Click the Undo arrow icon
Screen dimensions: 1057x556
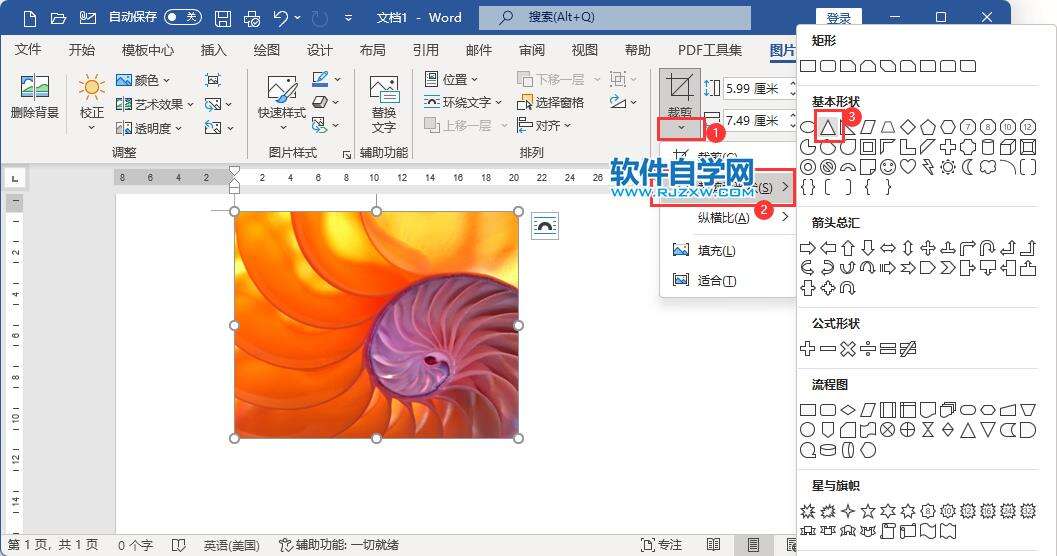[281, 18]
